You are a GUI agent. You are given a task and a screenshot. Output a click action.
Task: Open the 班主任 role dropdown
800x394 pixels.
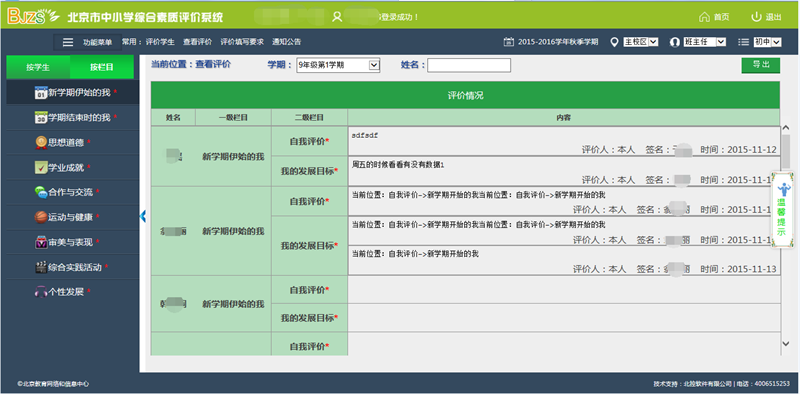pyautogui.click(x=705, y=42)
